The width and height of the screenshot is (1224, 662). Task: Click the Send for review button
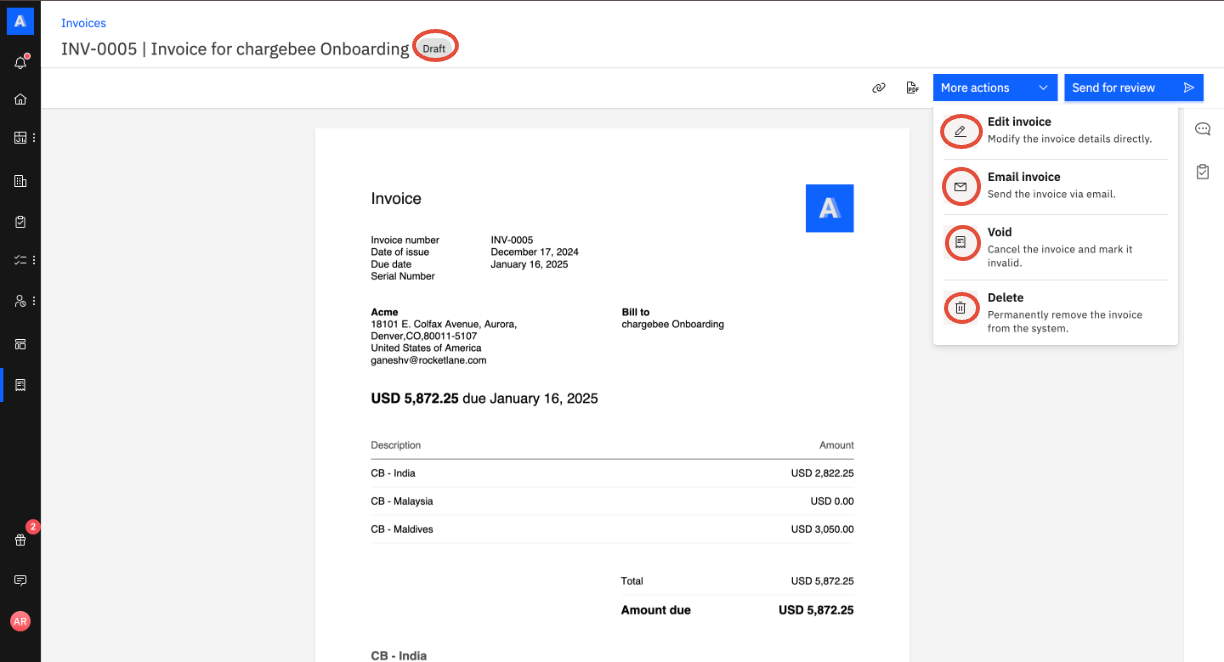click(x=1134, y=88)
